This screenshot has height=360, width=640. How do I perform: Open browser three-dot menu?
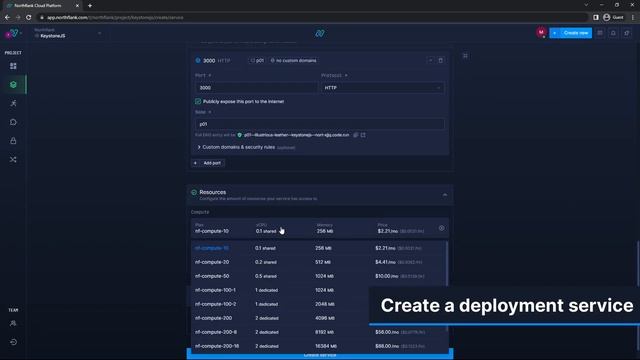click(633, 18)
